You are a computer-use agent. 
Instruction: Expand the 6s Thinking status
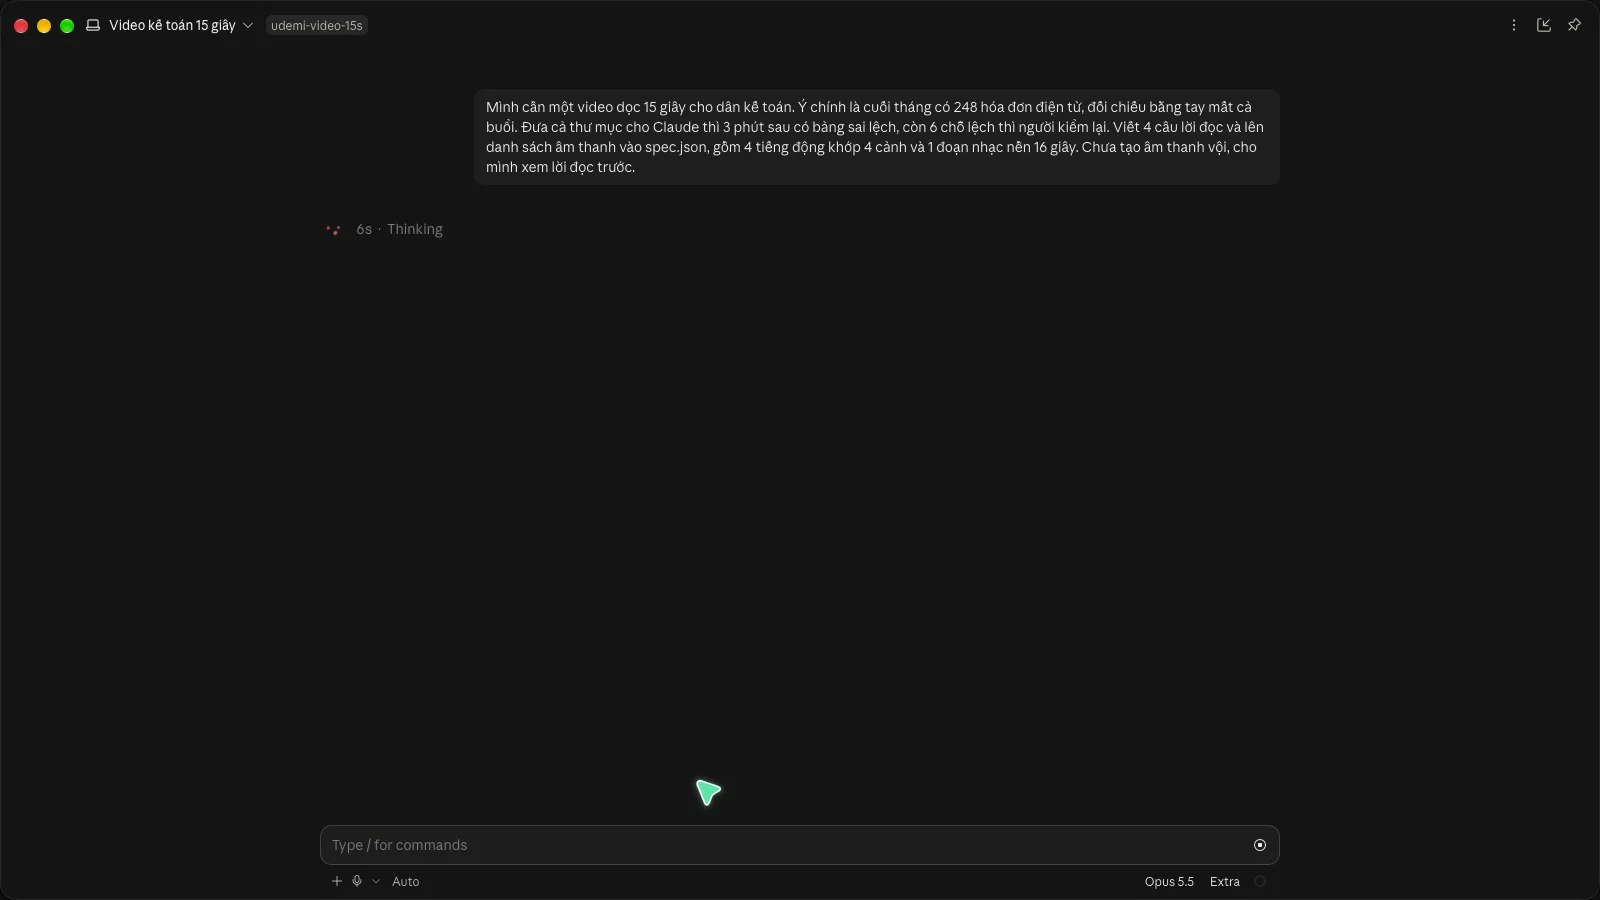pyautogui.click(x=399, y=229)
